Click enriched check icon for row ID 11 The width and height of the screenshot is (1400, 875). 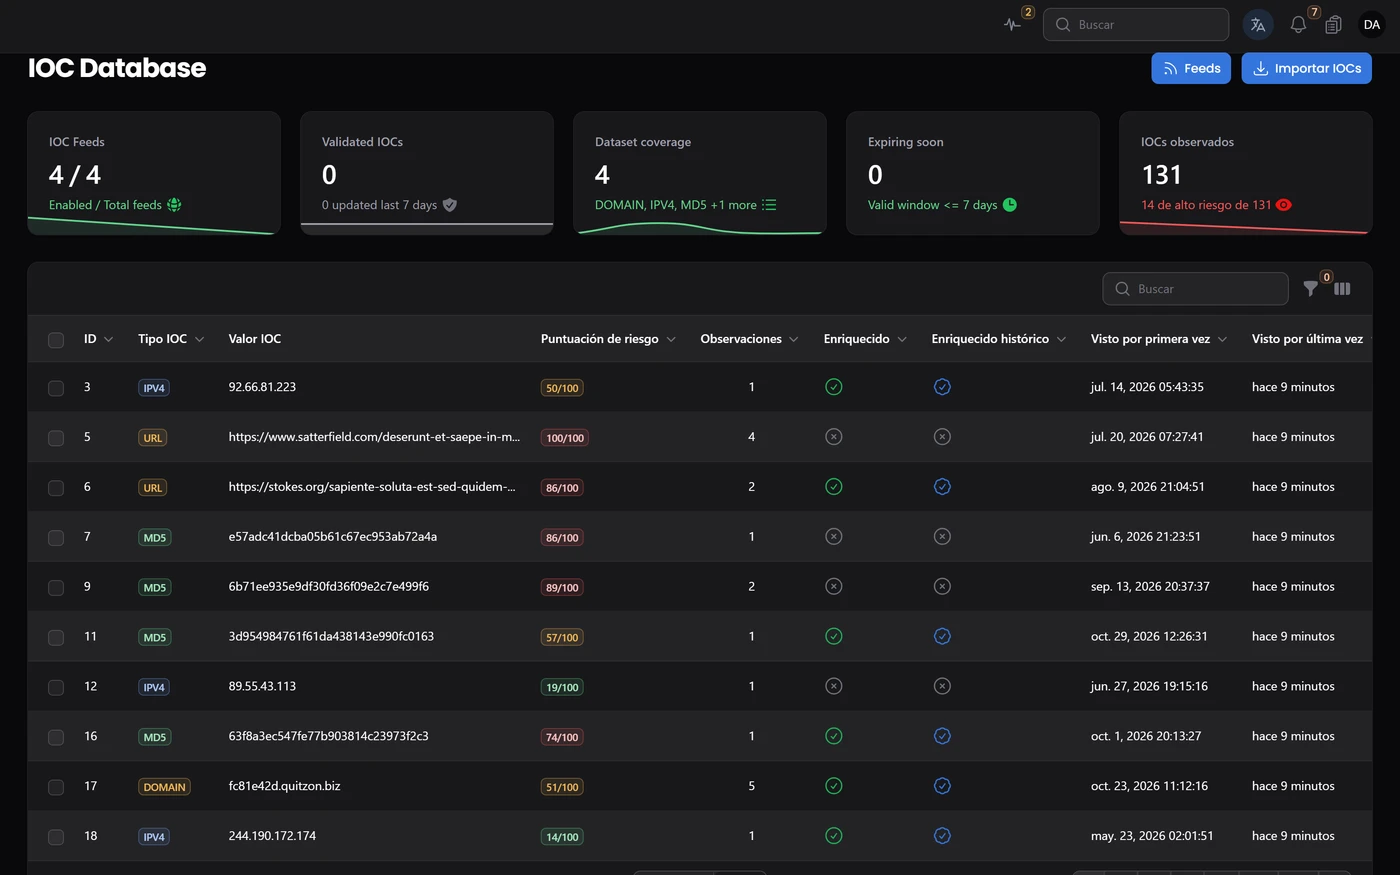point(834,637)
